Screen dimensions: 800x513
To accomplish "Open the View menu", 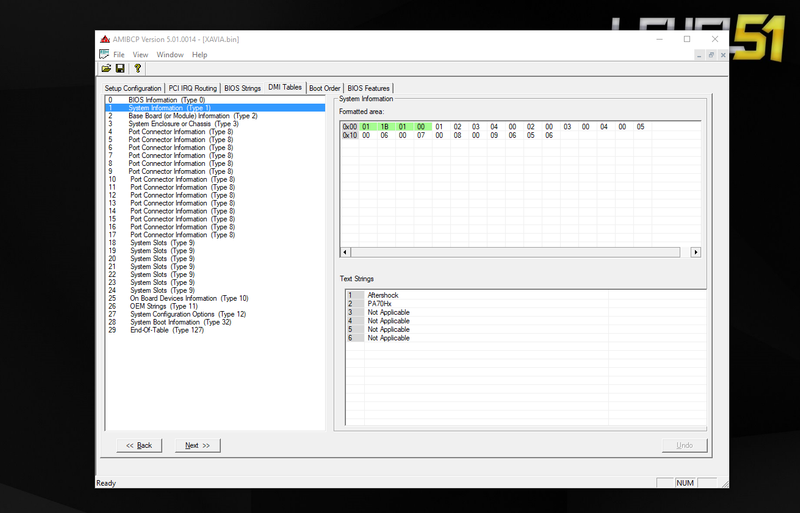I will pos(140,55).
